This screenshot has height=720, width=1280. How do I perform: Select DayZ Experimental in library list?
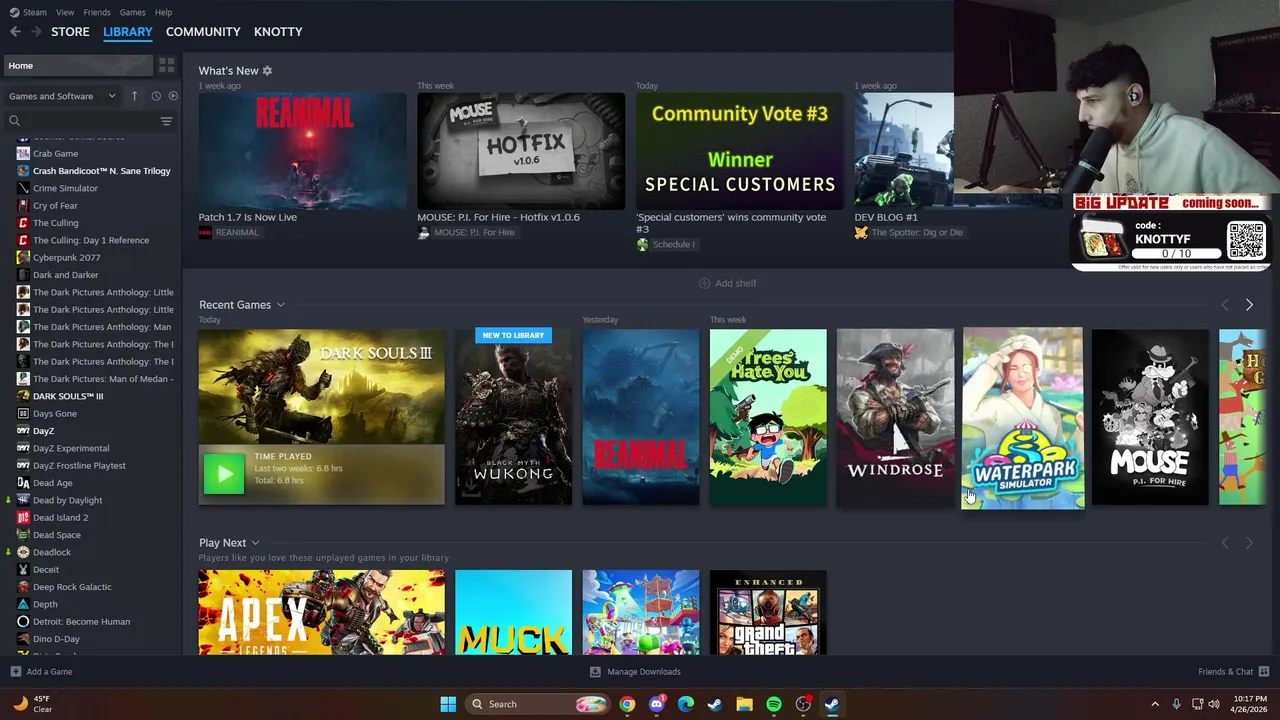tap(71, 448)
